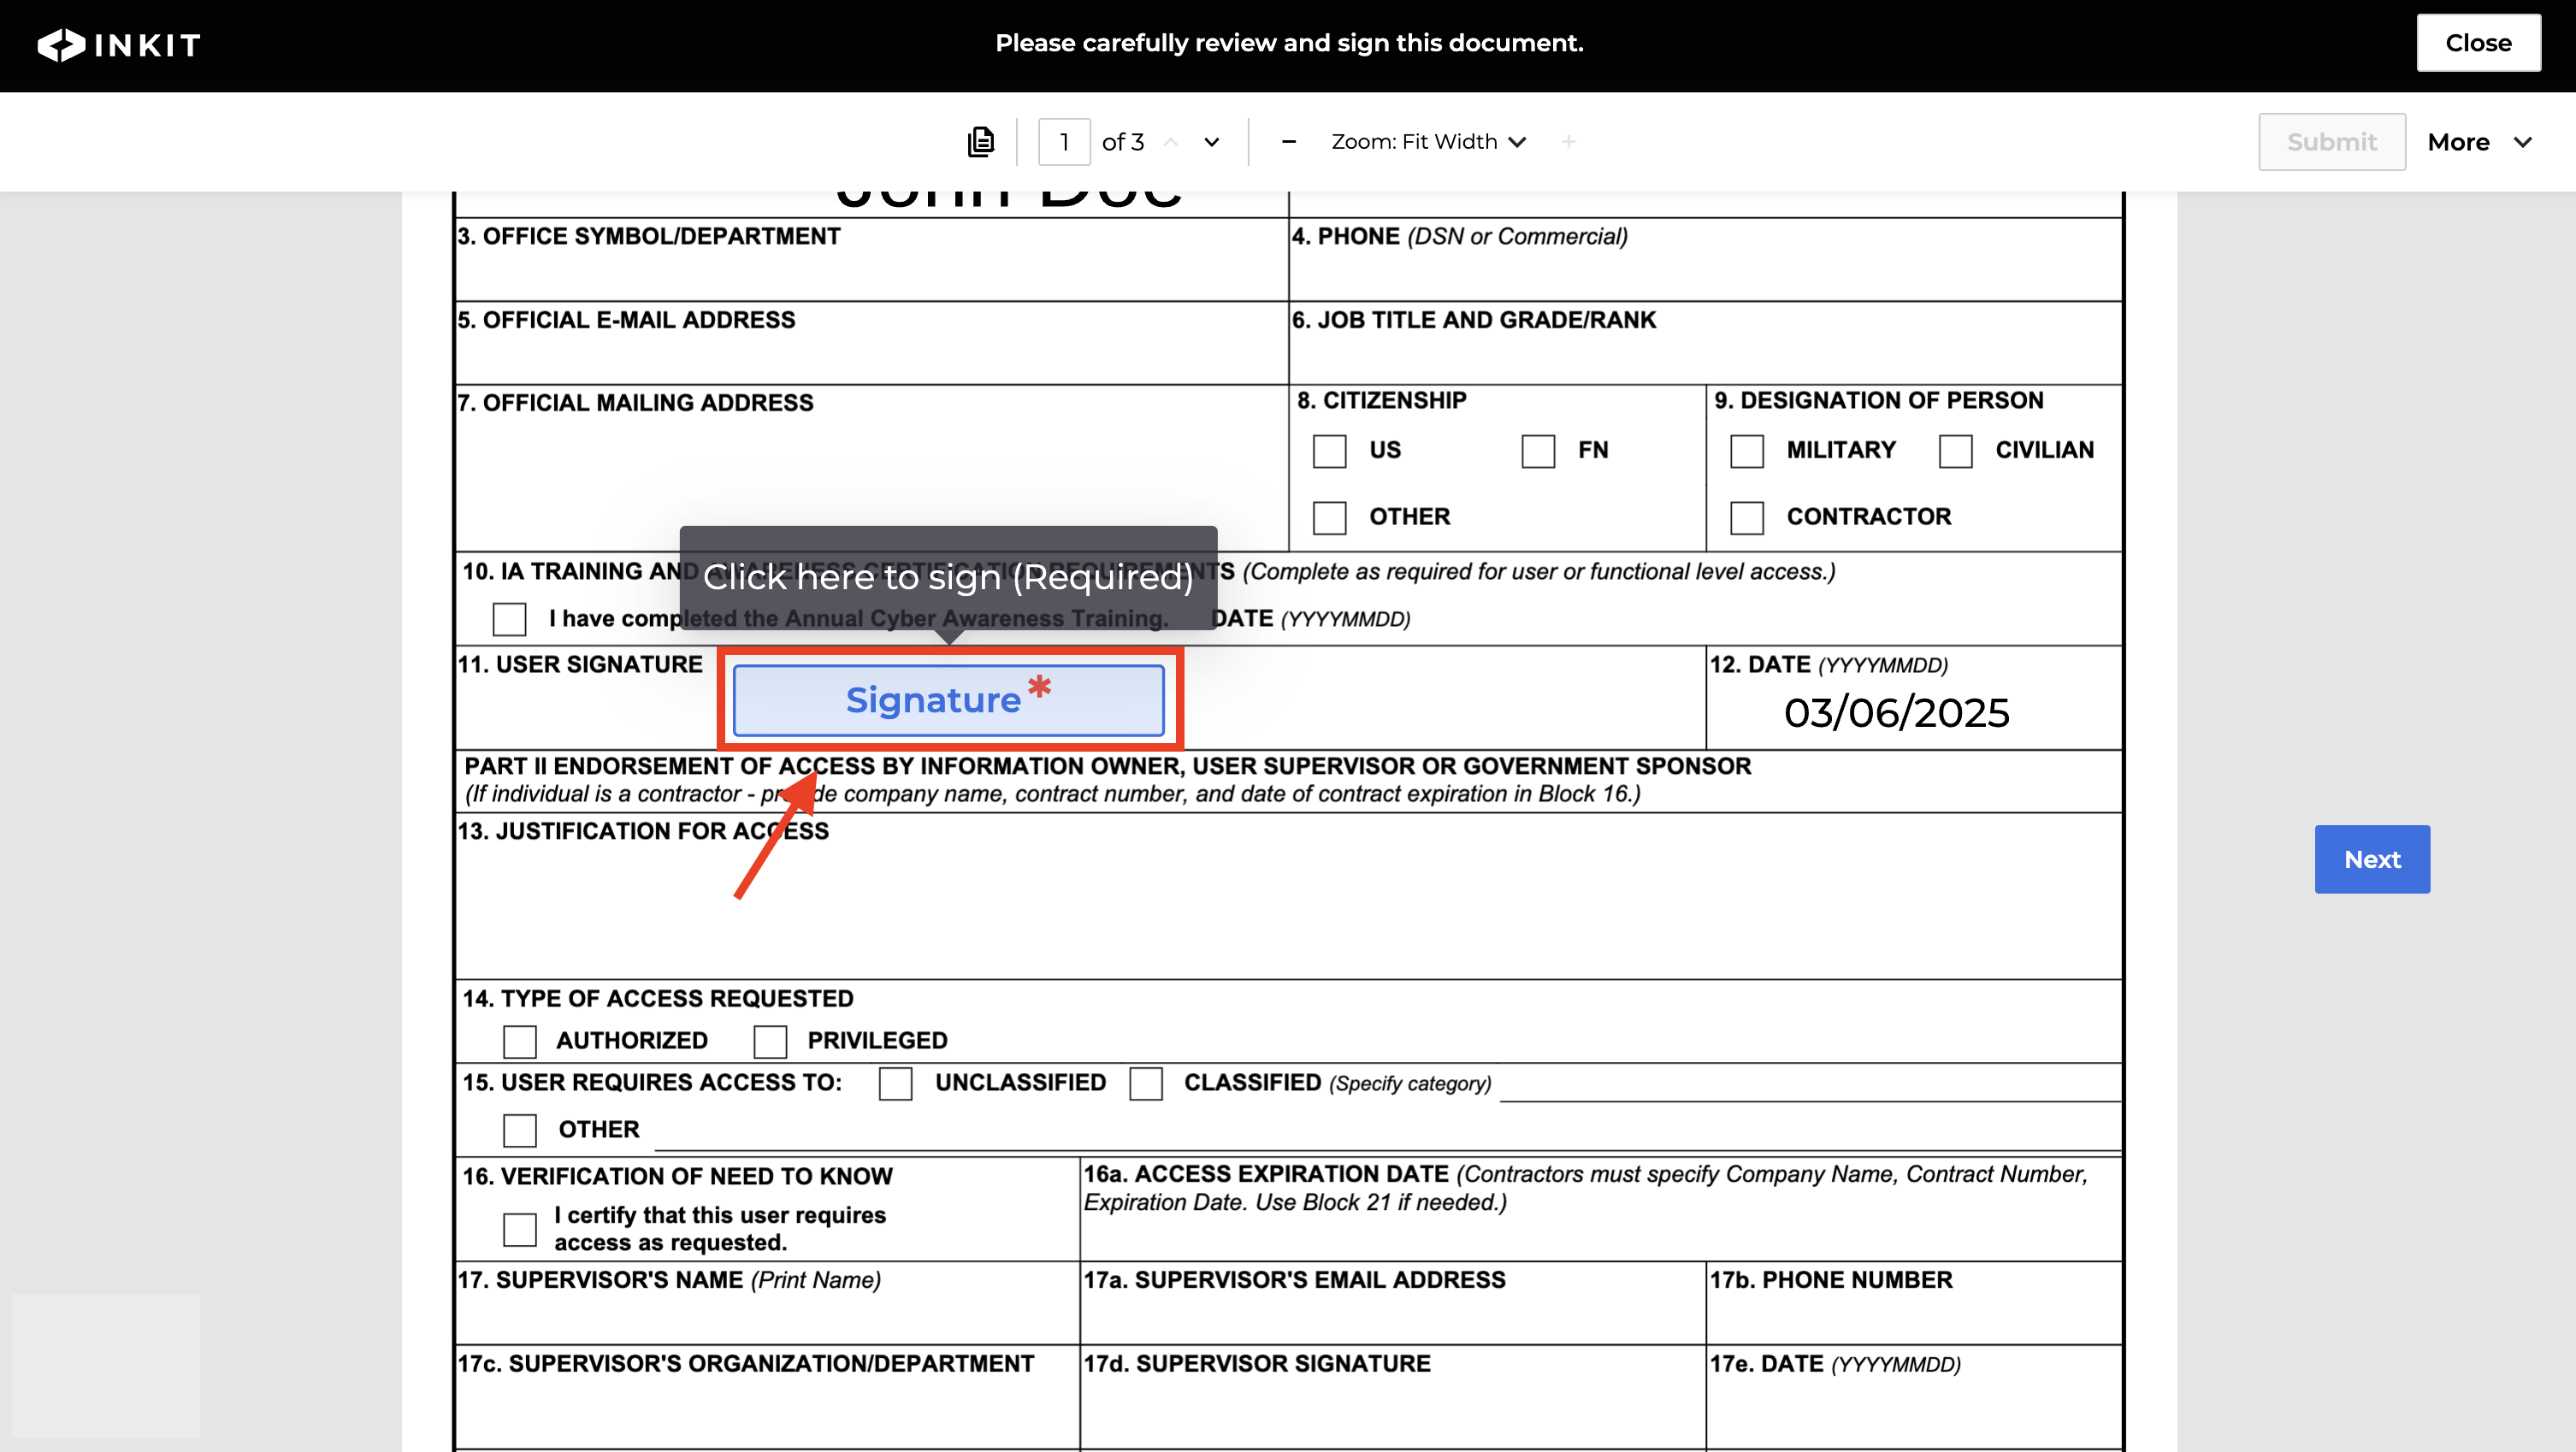Image resolution: width=2576 pixels, height=1452 pixels.
Task: Check the MILITARY designation checkbox
Action: pos(1746,451)
